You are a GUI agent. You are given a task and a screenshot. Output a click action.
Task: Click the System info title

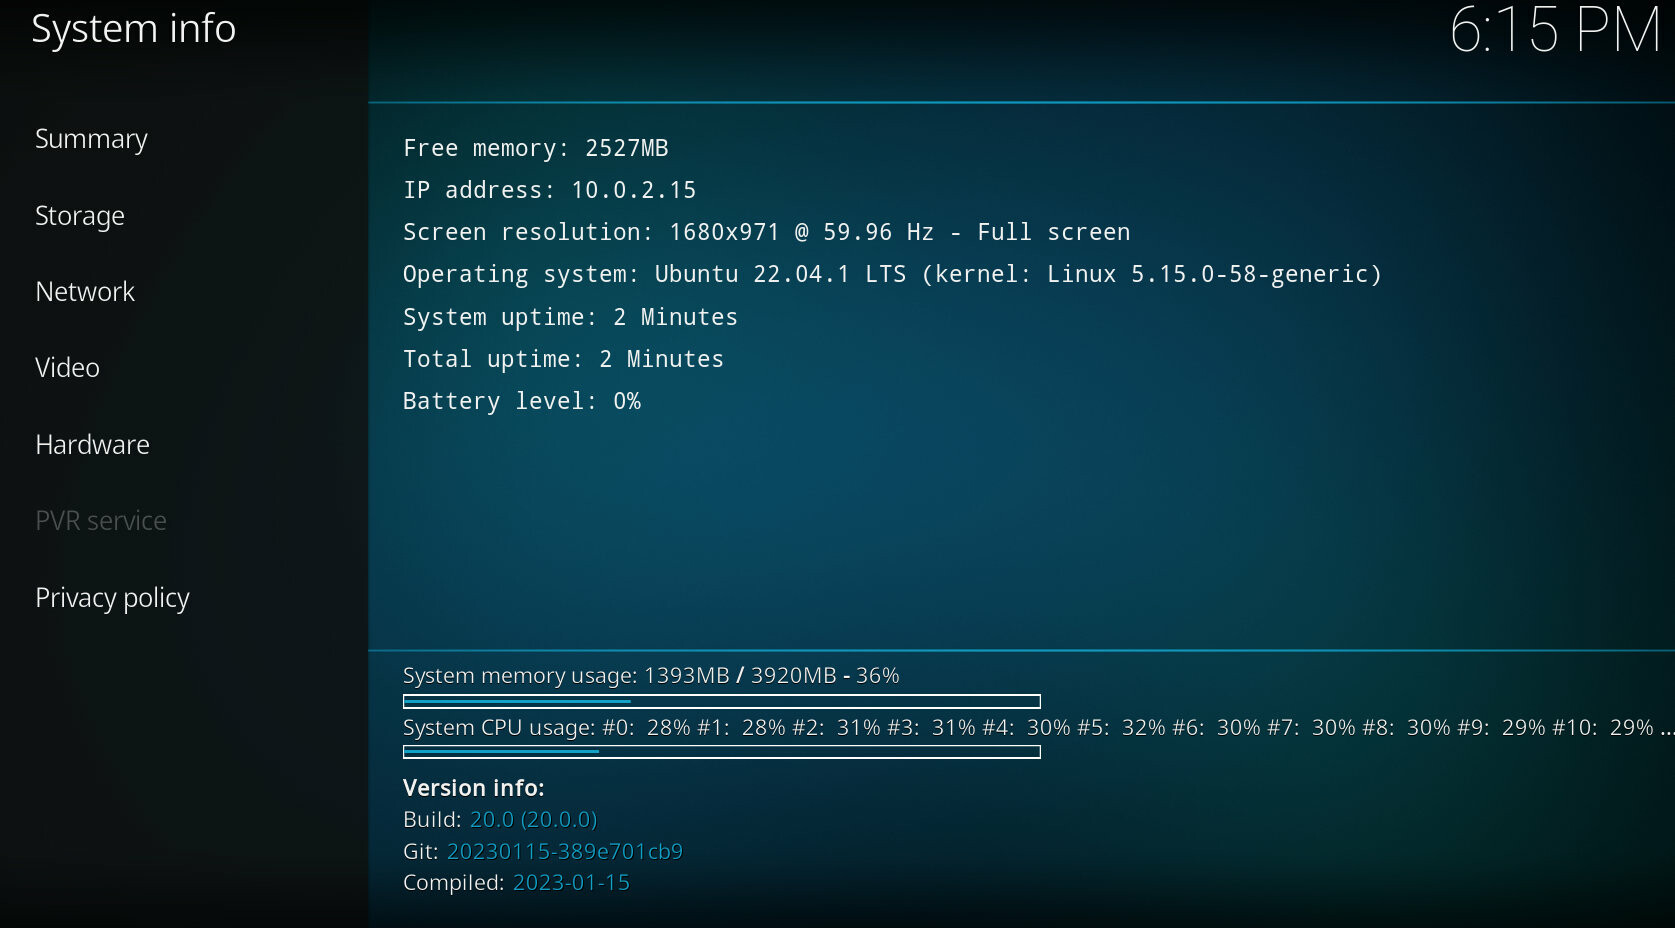pyautogui.click(x=133, y=29)
